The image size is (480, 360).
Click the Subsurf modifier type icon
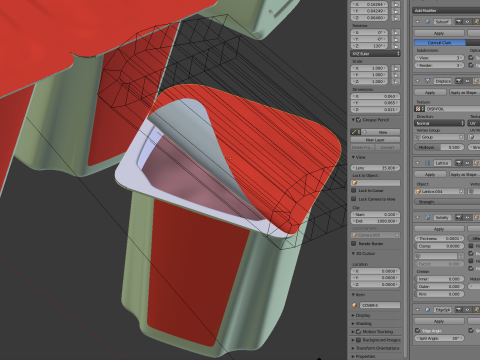pyautogui.click(x=428, y=22)
